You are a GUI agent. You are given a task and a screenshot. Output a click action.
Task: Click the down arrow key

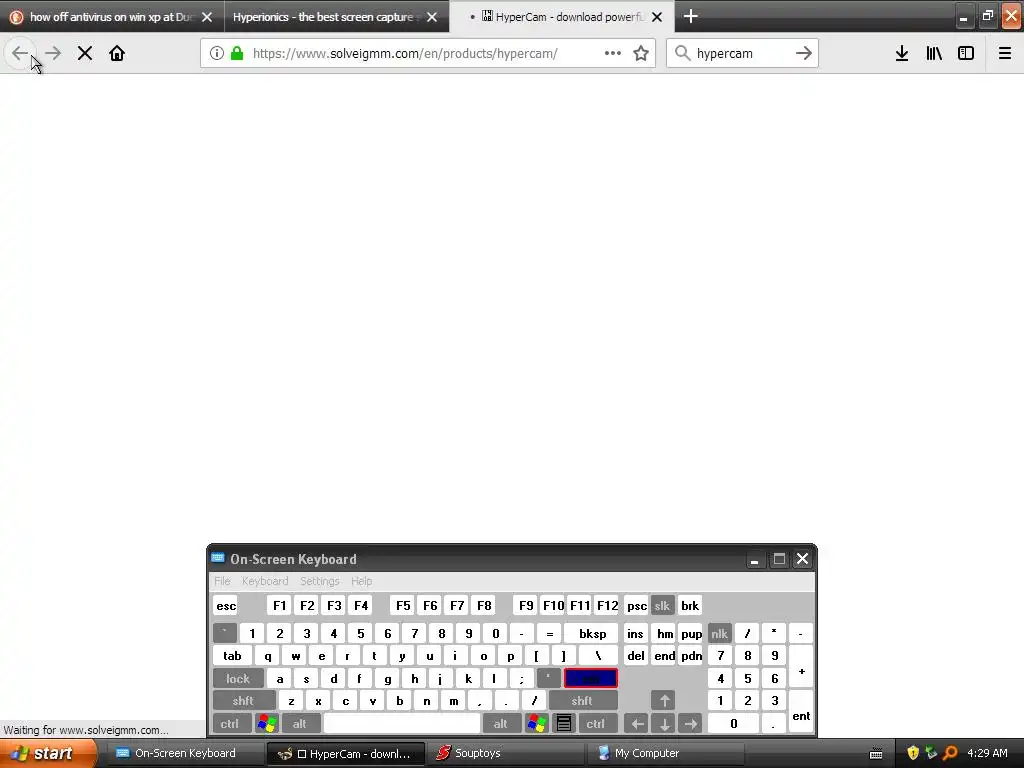click(x=664, y=724)
